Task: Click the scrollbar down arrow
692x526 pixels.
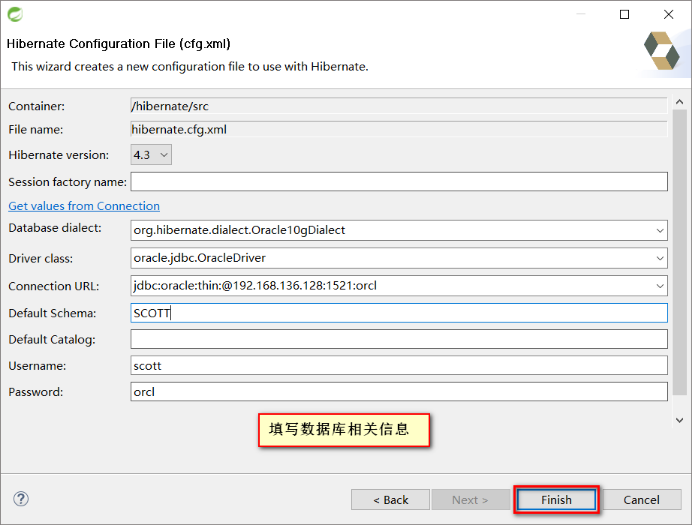Action: click(x=680, y=421)
